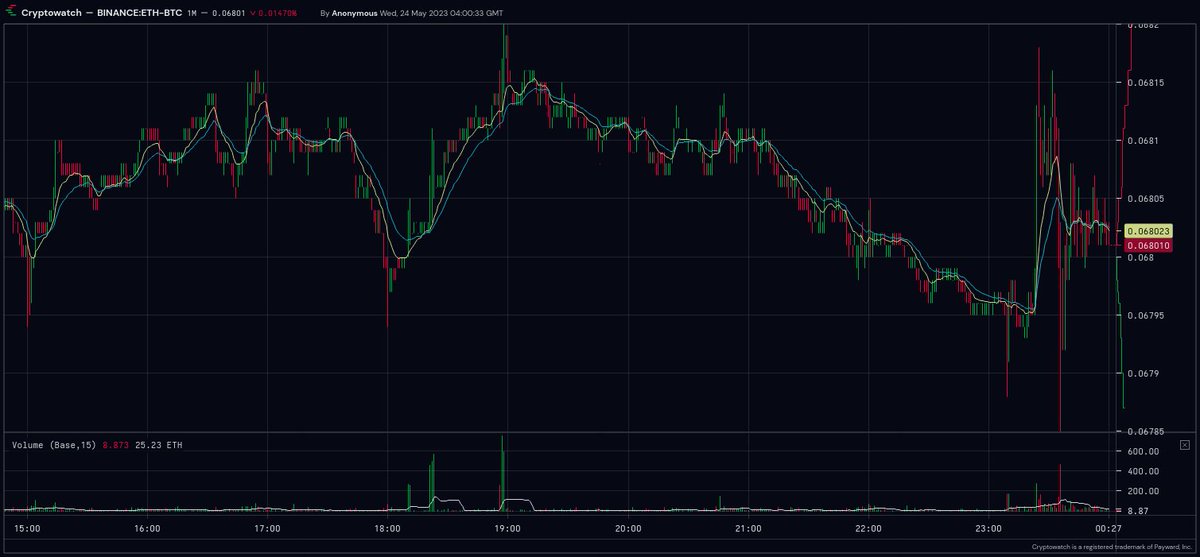Click the 0.06795 price axis label
This screenshot has height=557, width=1200.
(x=1148, y=316)
